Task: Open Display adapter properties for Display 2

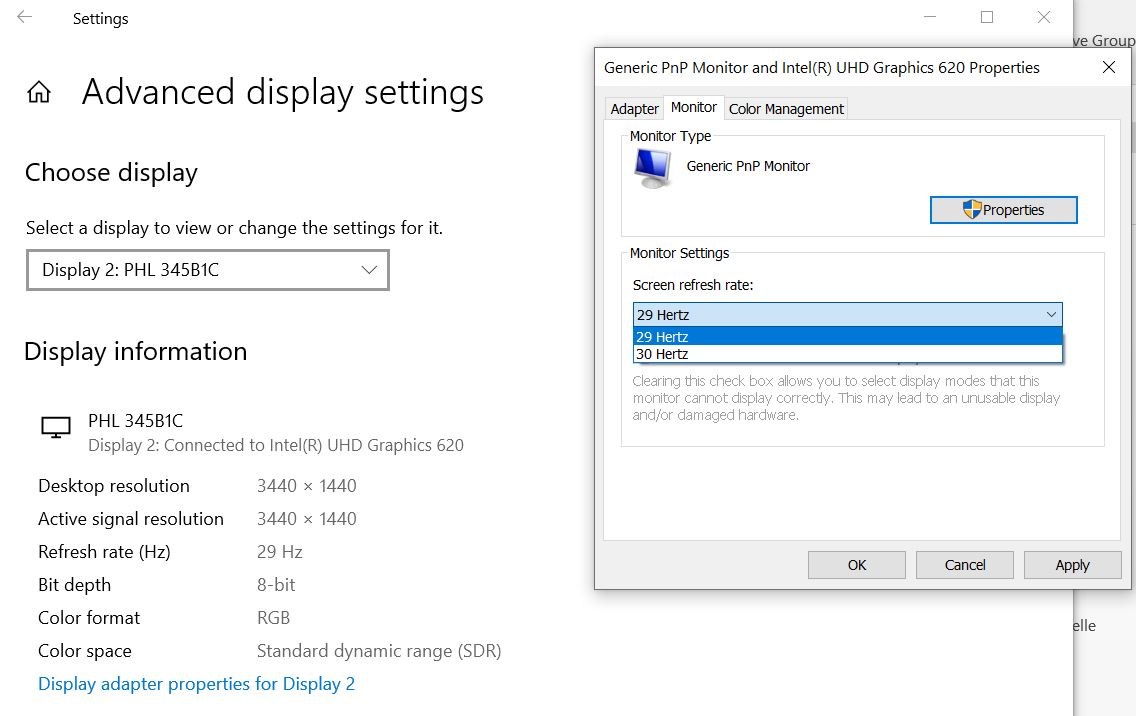Action: 196,684
